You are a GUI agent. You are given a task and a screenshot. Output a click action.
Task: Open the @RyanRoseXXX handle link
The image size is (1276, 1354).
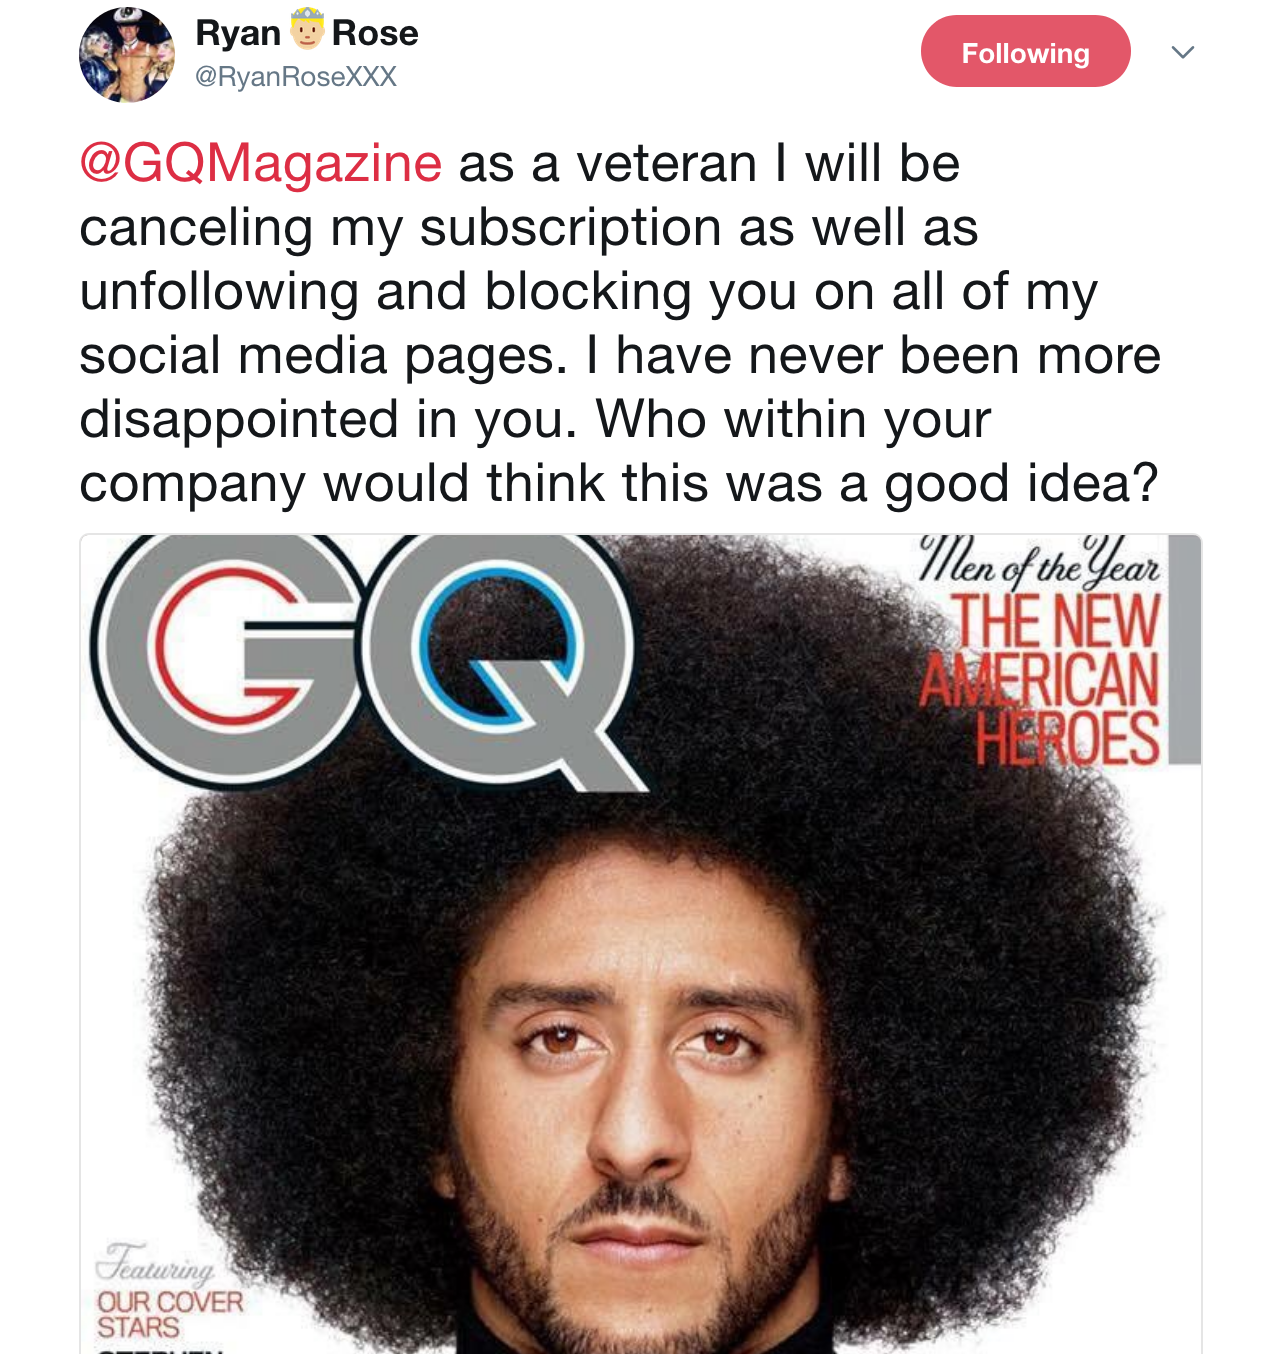295,77
